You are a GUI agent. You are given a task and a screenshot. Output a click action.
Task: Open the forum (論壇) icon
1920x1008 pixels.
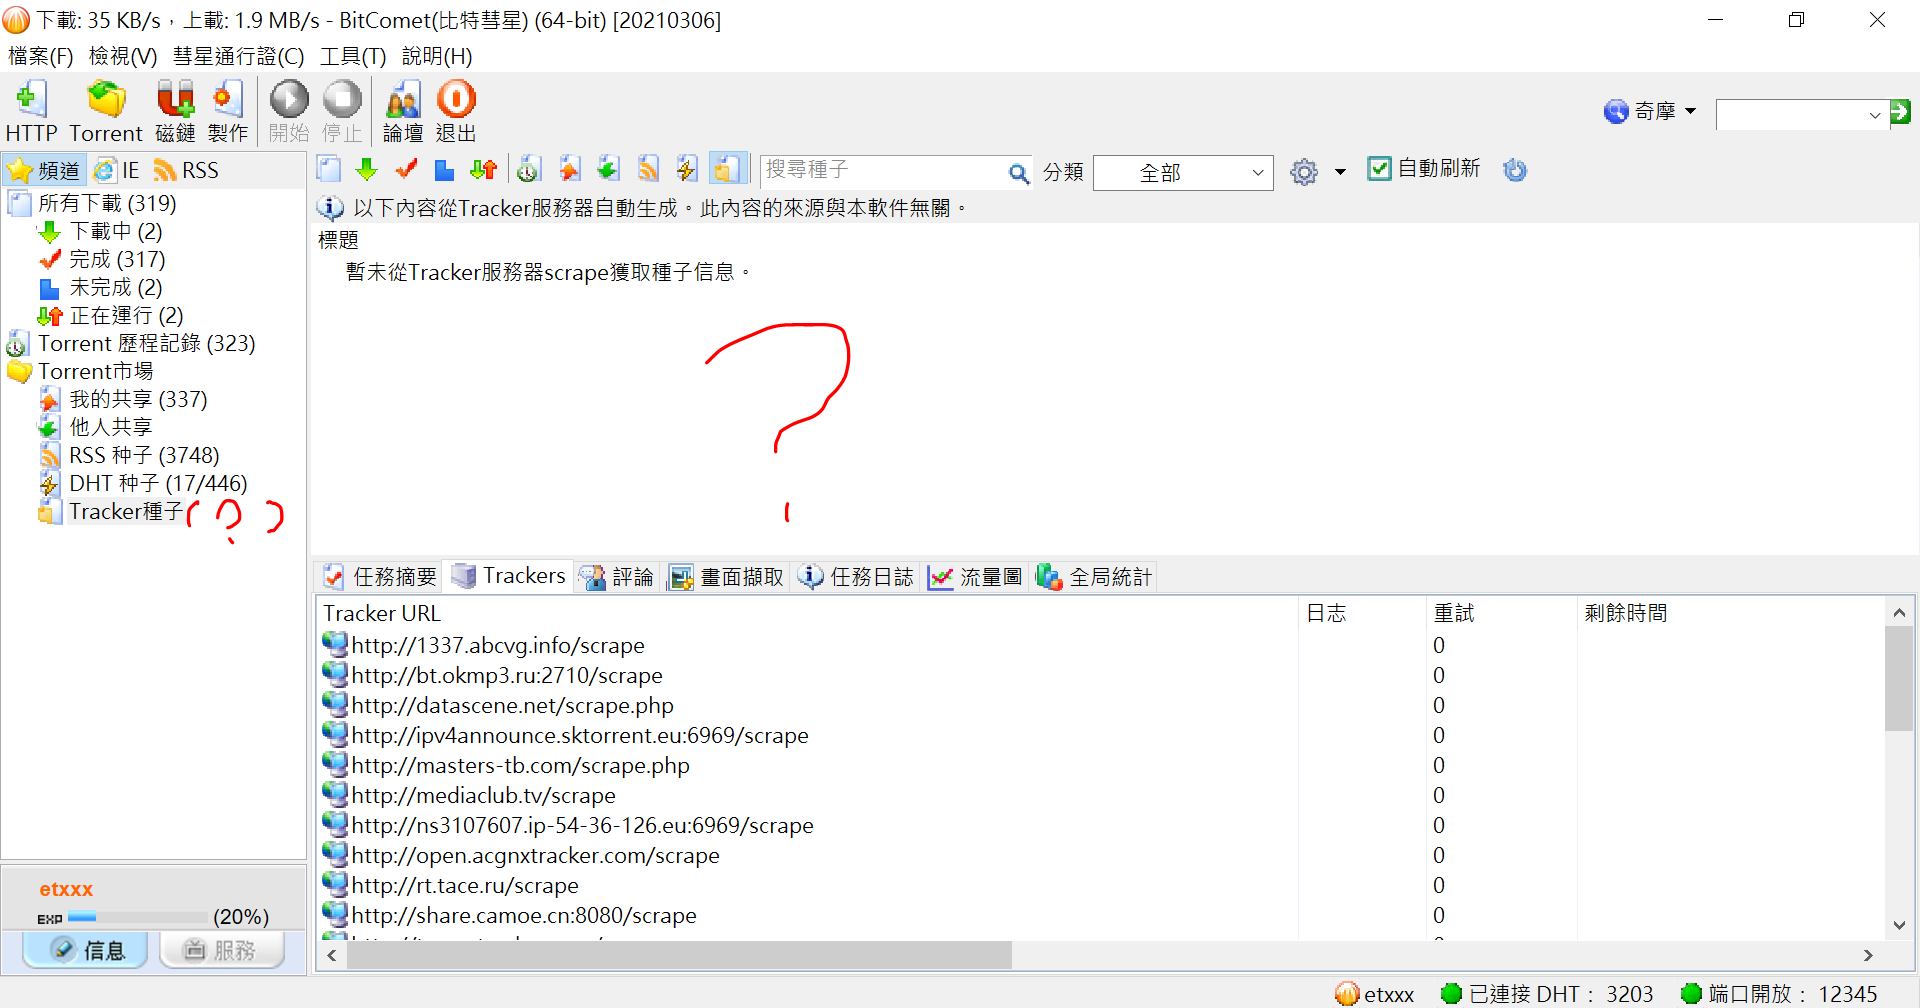[x=403, y=111]
